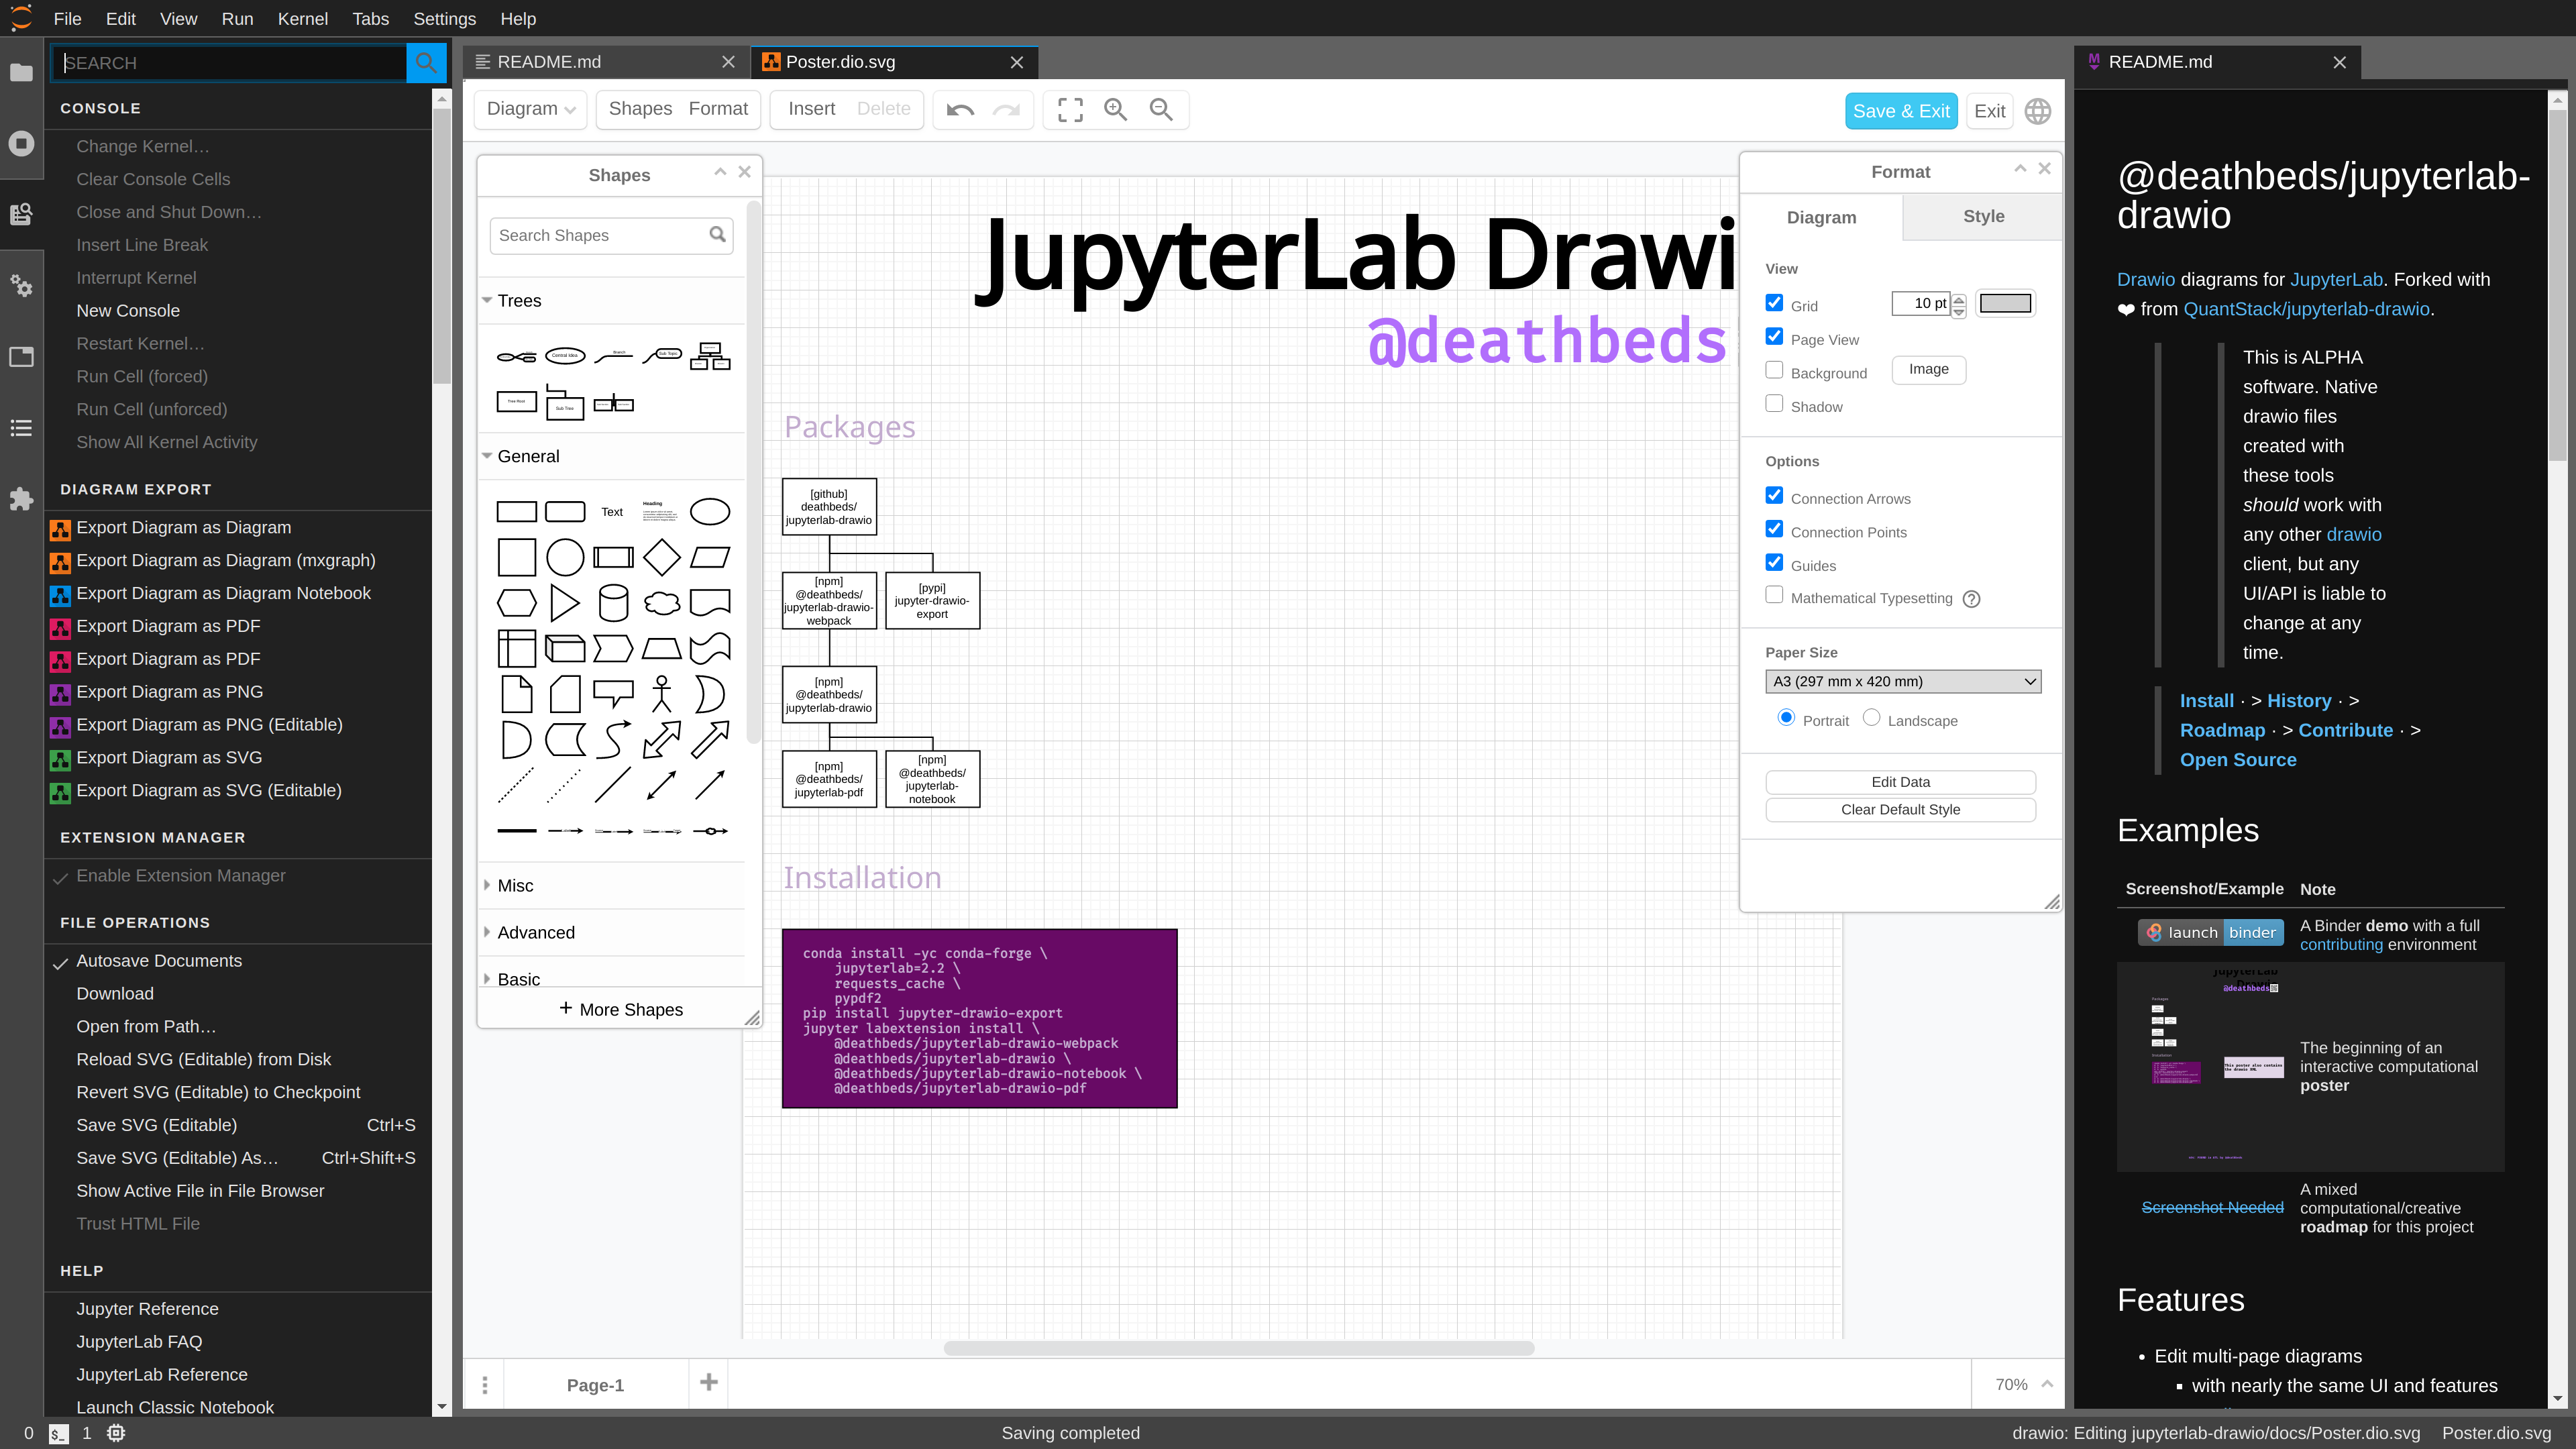Screen dimensions: 2576x1449
Task: Add a new diagram page
Action: (709, 1383)
